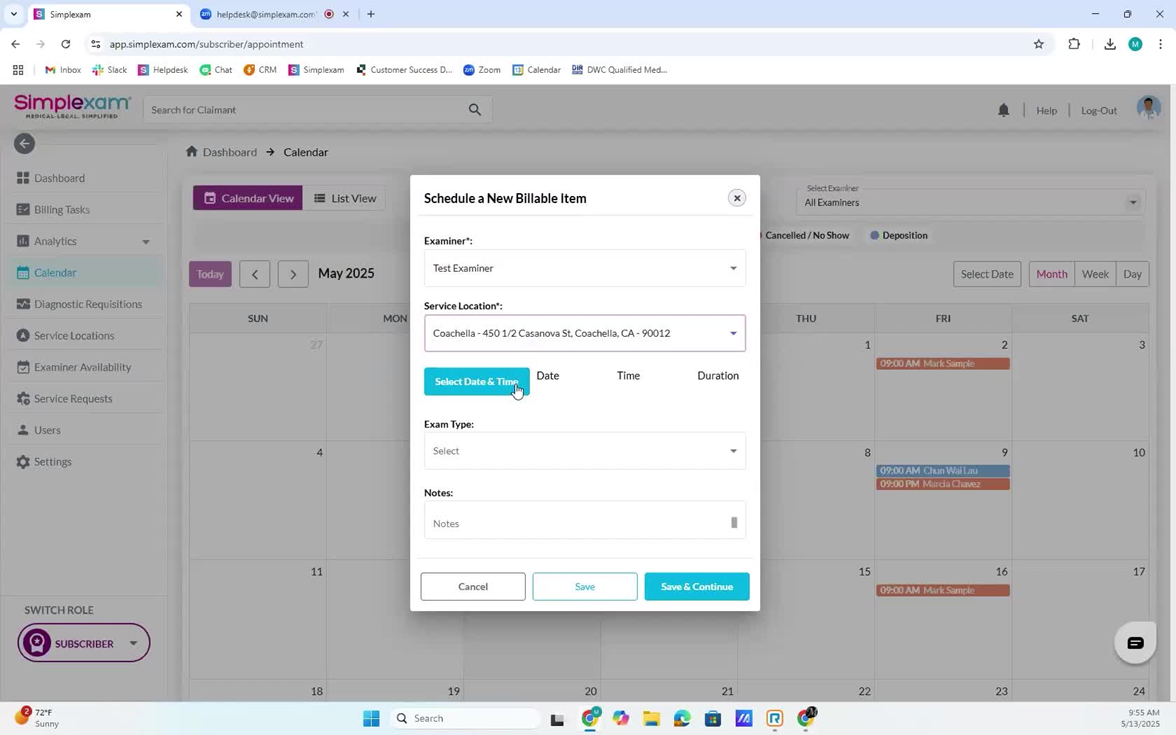Click the Dashboard breadcrumb link
This screenshot has height=735, width=1176.
(x=230, y=152)
